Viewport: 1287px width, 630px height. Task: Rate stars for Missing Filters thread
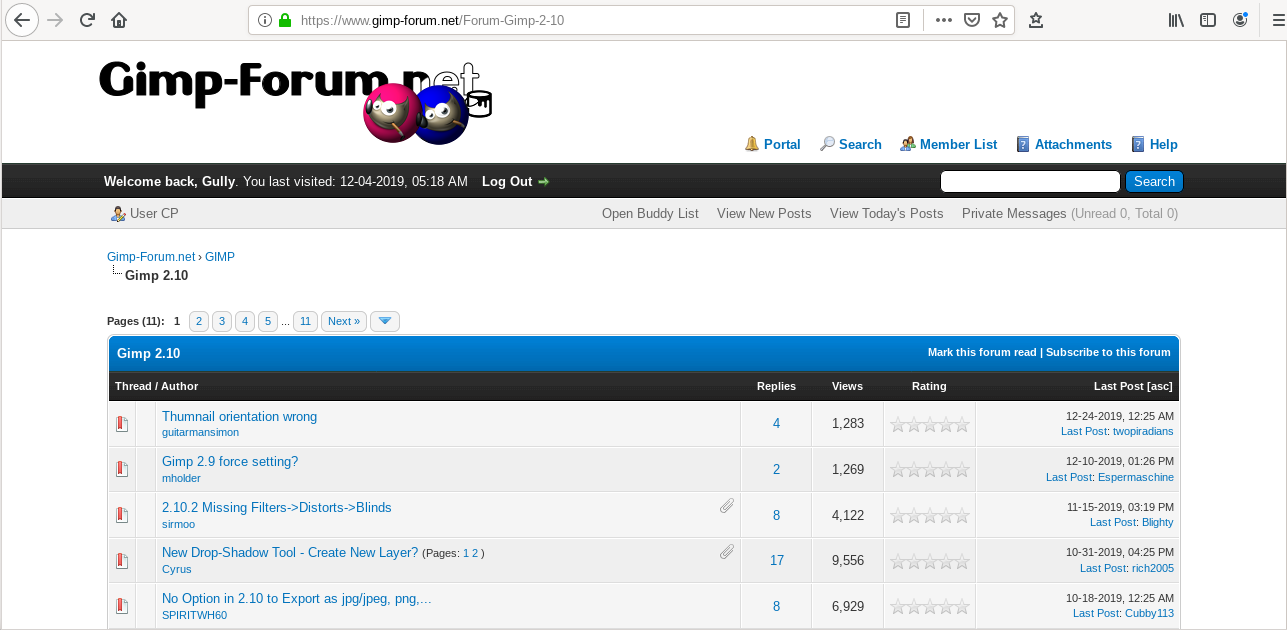[x=930, y=516]
